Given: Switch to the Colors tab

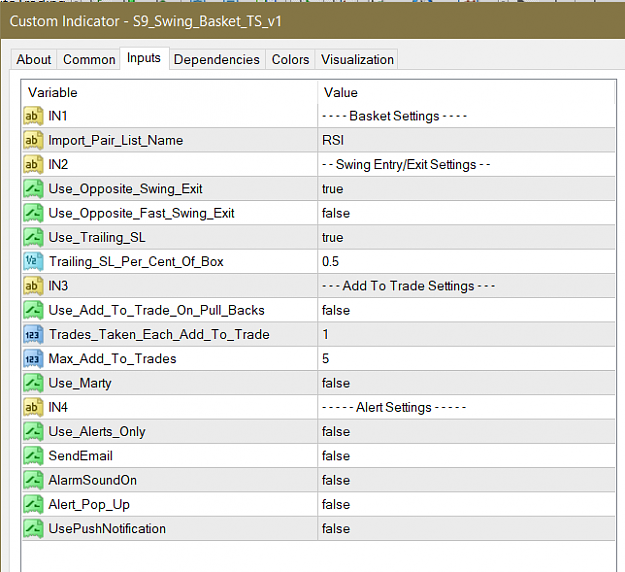Looking at the screenshot, I should [x=290, y=59].
